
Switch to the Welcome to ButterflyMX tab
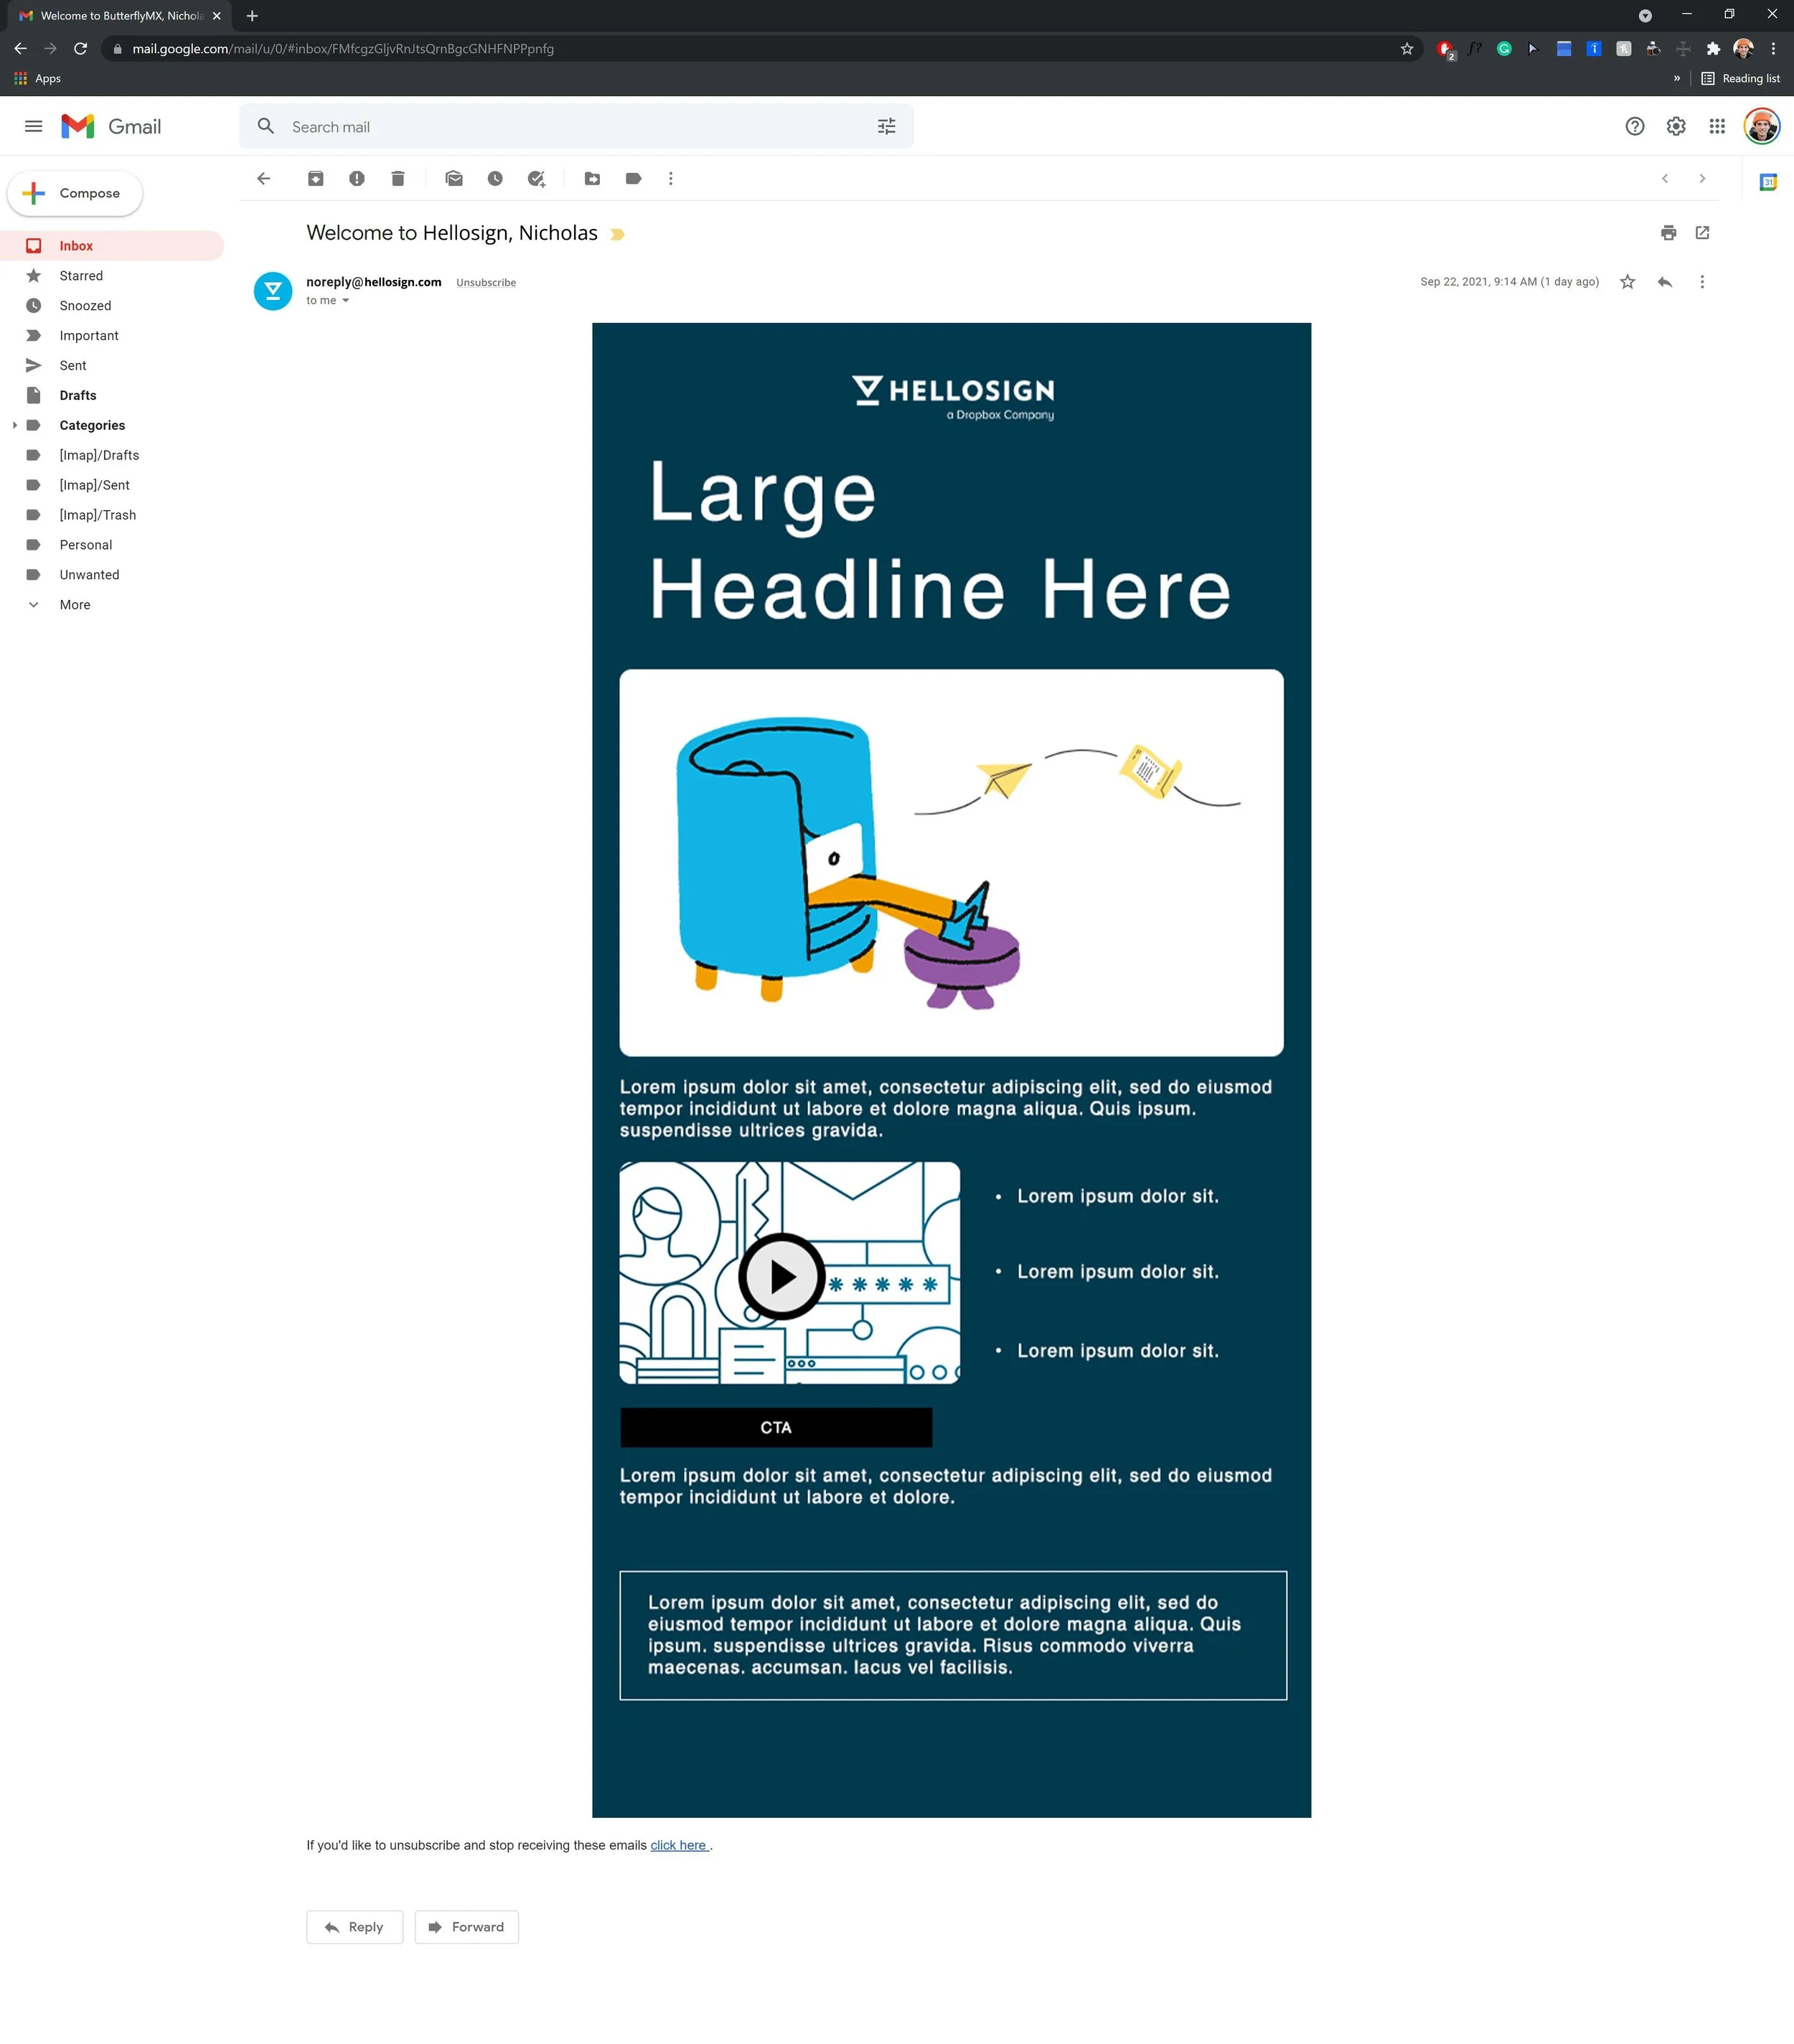(x=115, y=15)
